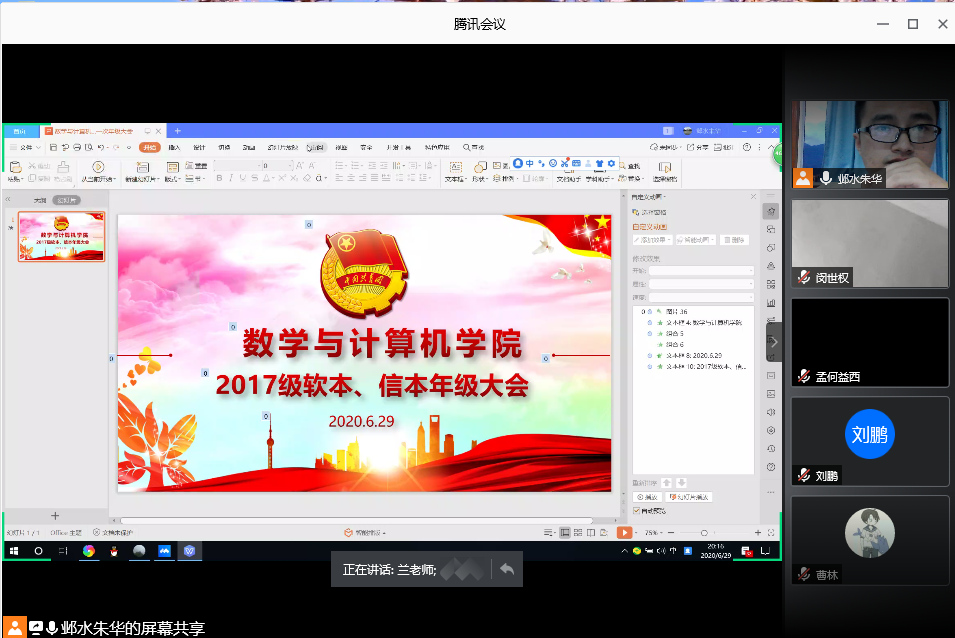
Task: Toggle bold text formatting
Action: (218, 178)
